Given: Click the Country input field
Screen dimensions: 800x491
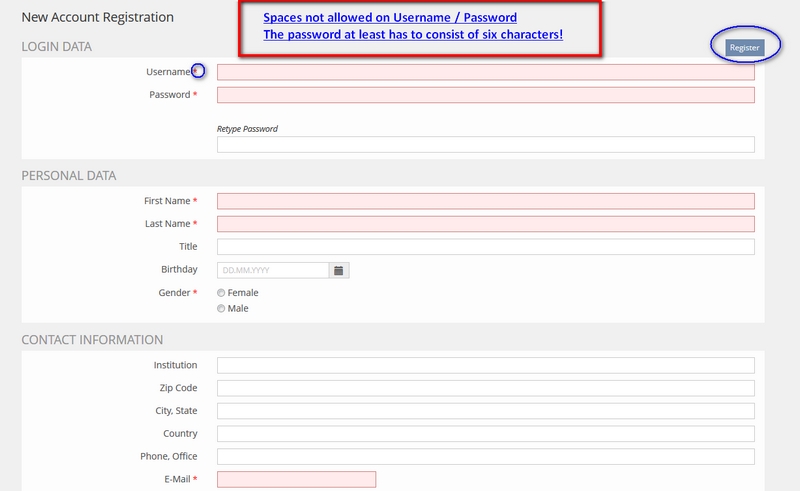Looking at the screenshot, I should [x=486, y=434].
